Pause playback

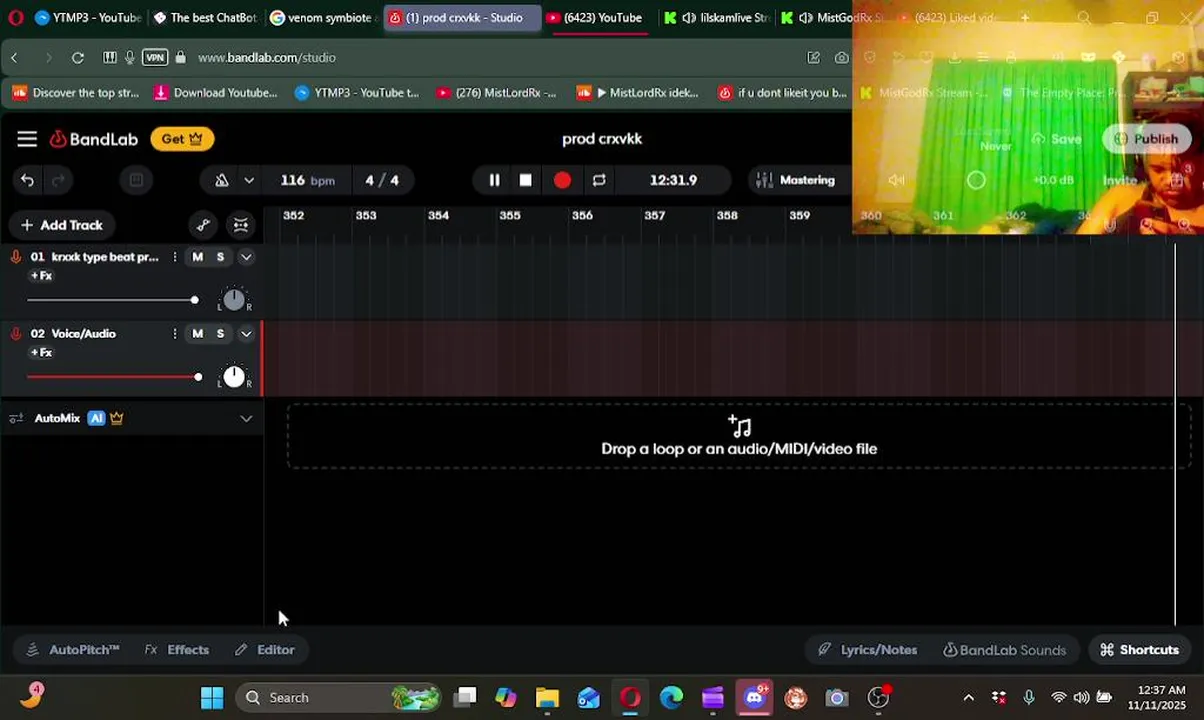[x=494, y=180]
